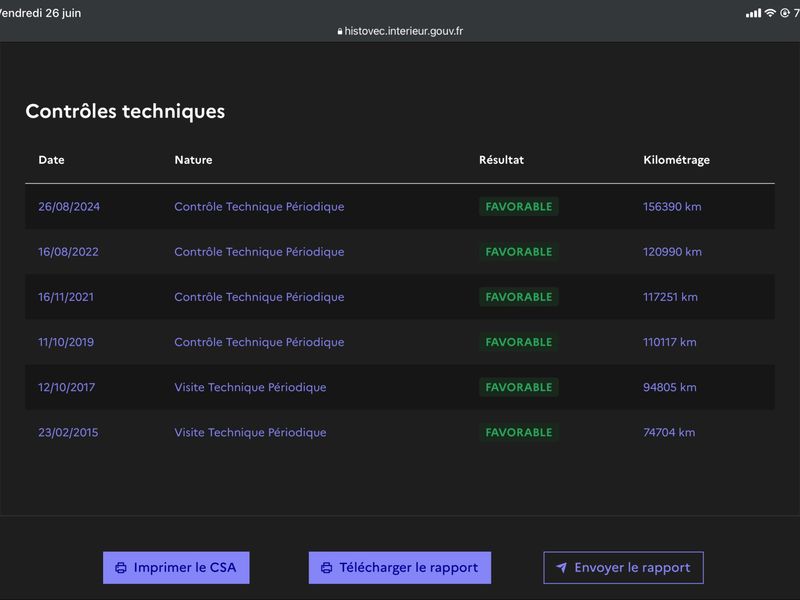Click FAVORABLE badge in 16/08/2022 row

[x=518, y=252]
